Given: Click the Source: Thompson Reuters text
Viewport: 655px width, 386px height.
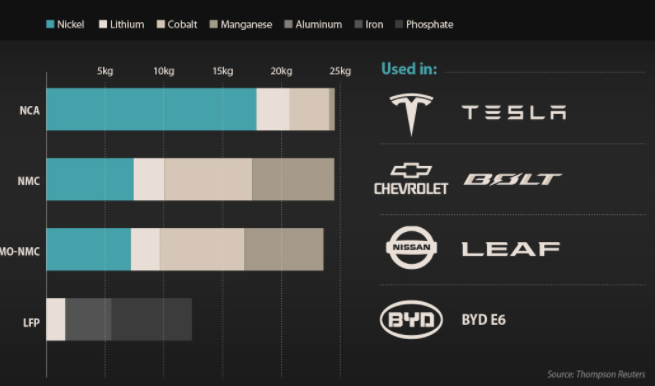Looking at the screenshot, I should tap(596, 374).
